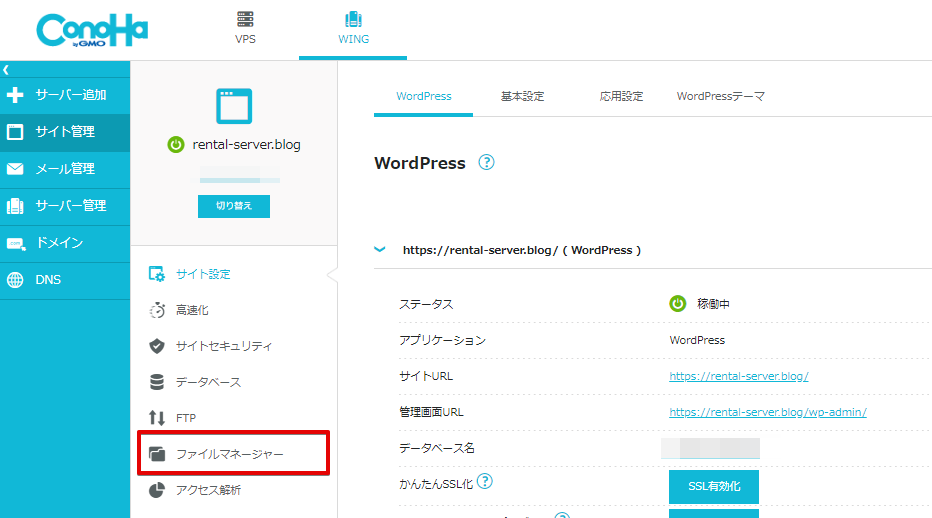Viewport: 932px width, 518px height.
Task: Click the 切り替え button
Action: [234, 206]
